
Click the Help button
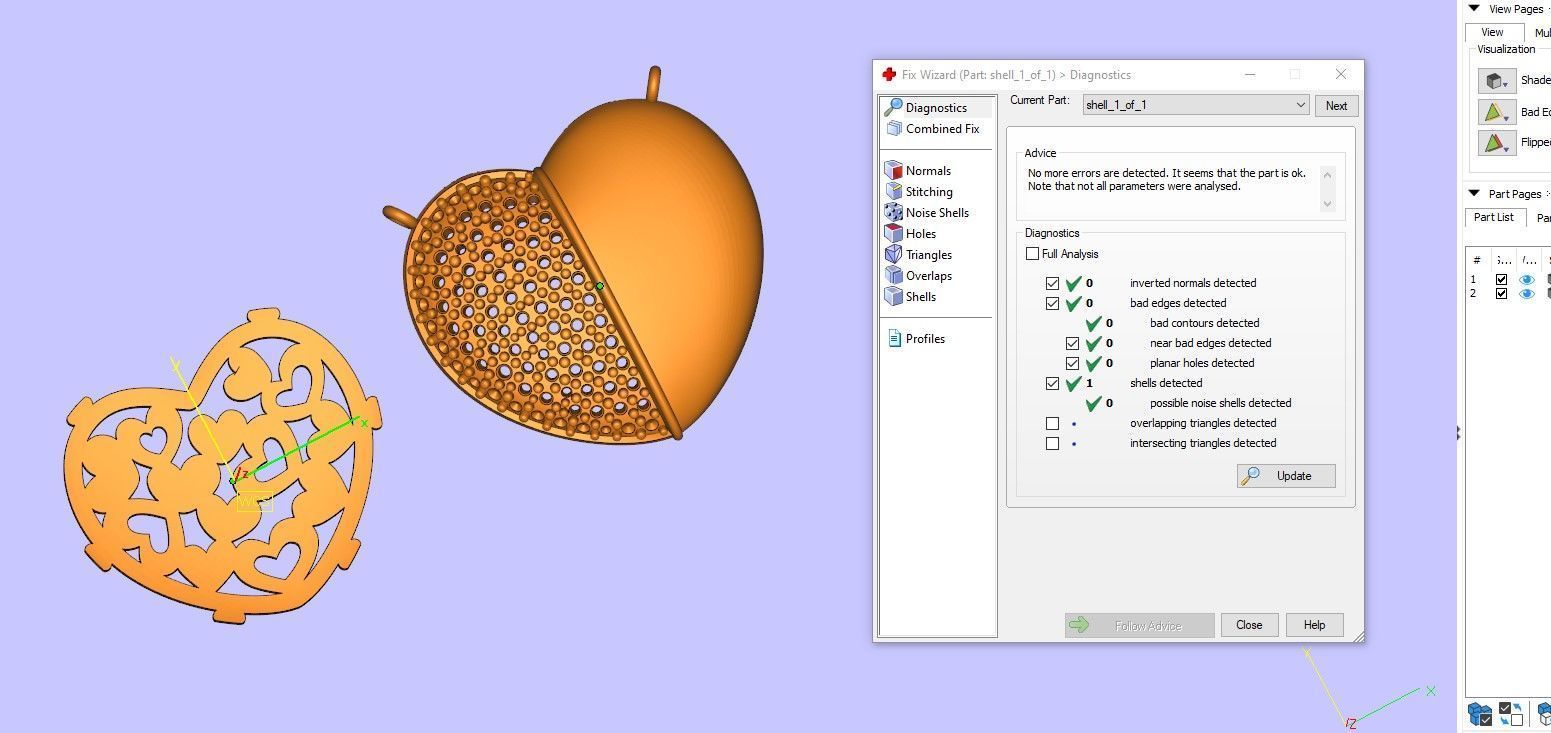[x=1314, y=625]
